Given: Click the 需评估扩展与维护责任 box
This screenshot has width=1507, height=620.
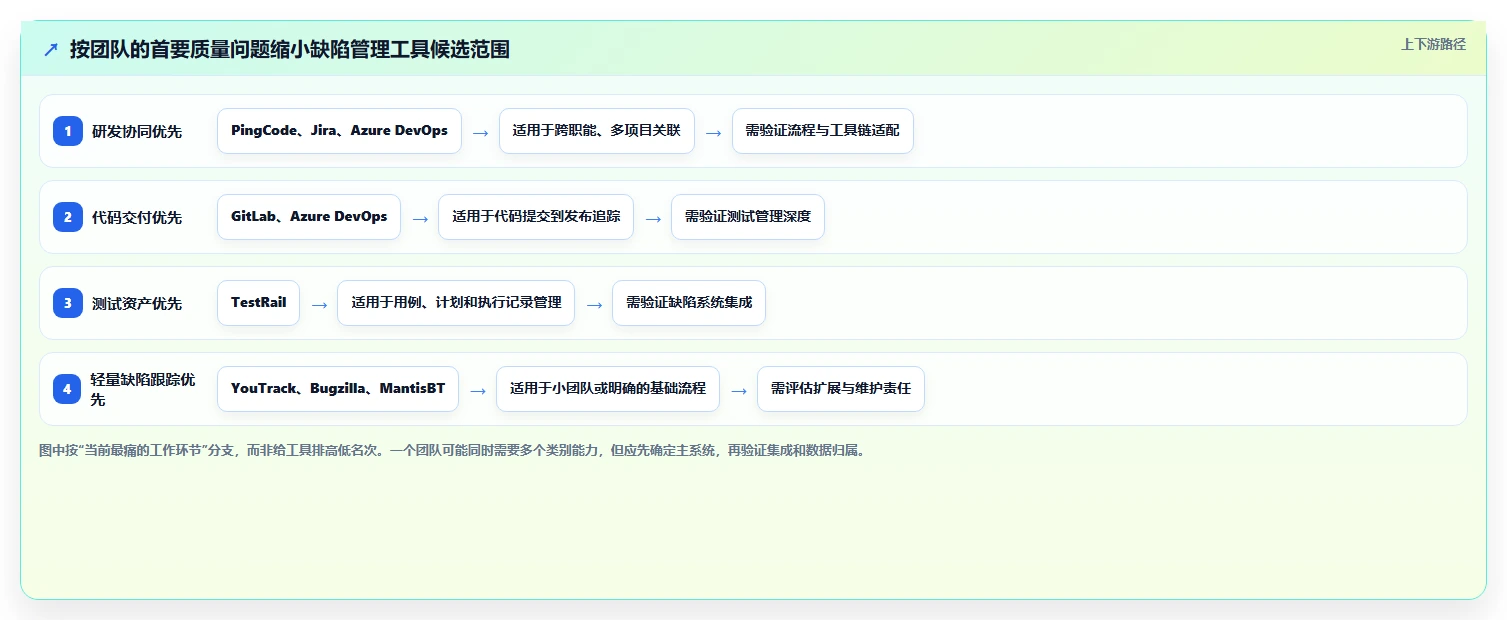Looking at the screenshot, I should tap(841, 389).
